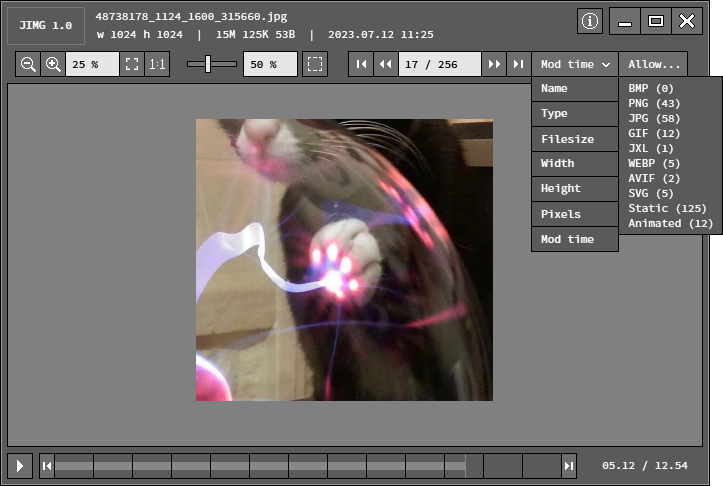The height and width of the screenshot is (486, 723).
Task: Click the 17 / 256 image index field
Action: point(440,64)
